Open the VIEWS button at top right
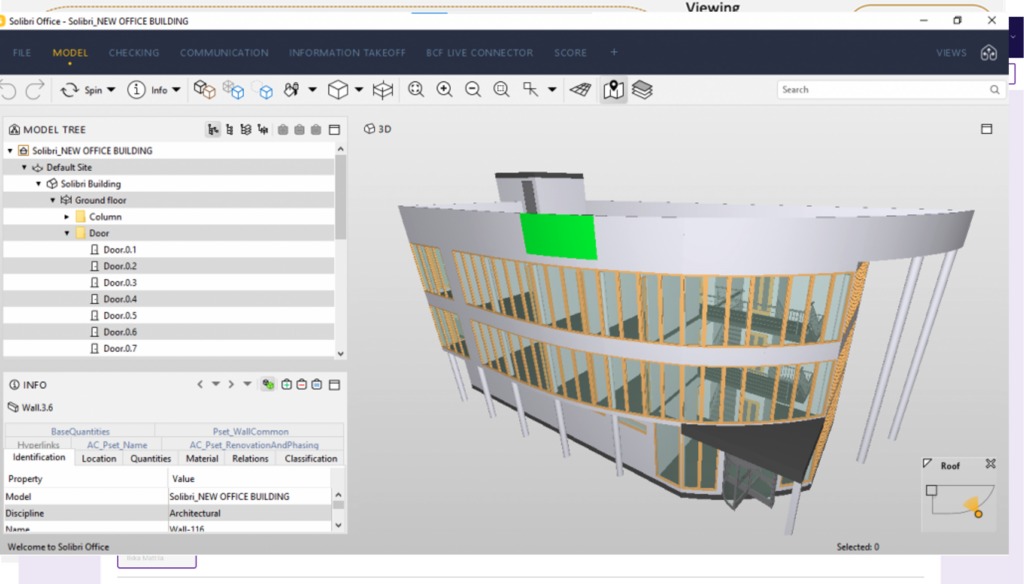 (x=951, y=53)
